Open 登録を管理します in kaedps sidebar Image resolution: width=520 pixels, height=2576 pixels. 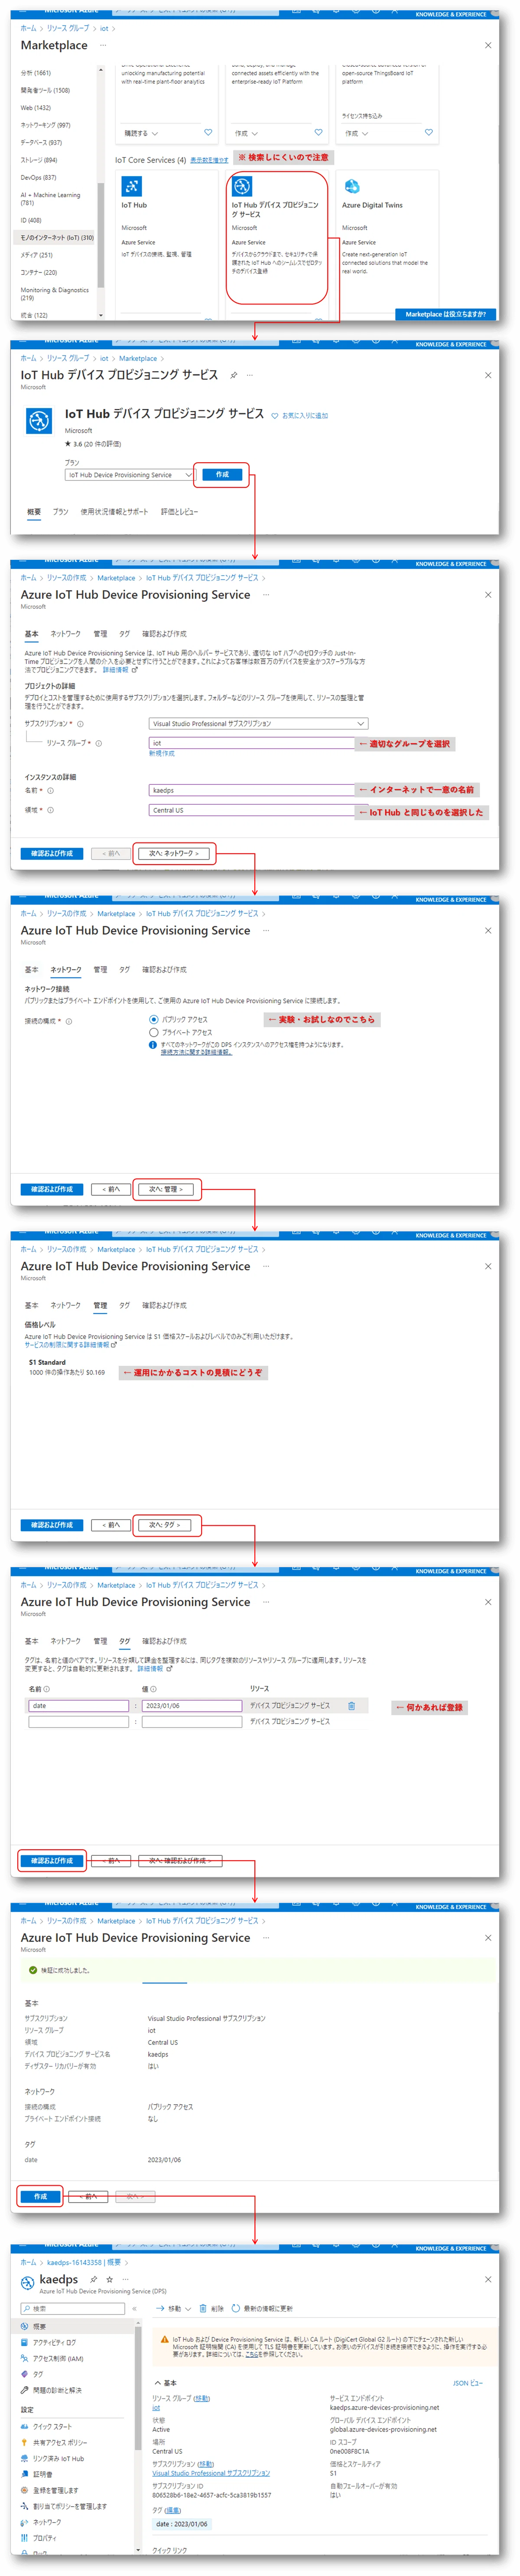click(55, 2490)
